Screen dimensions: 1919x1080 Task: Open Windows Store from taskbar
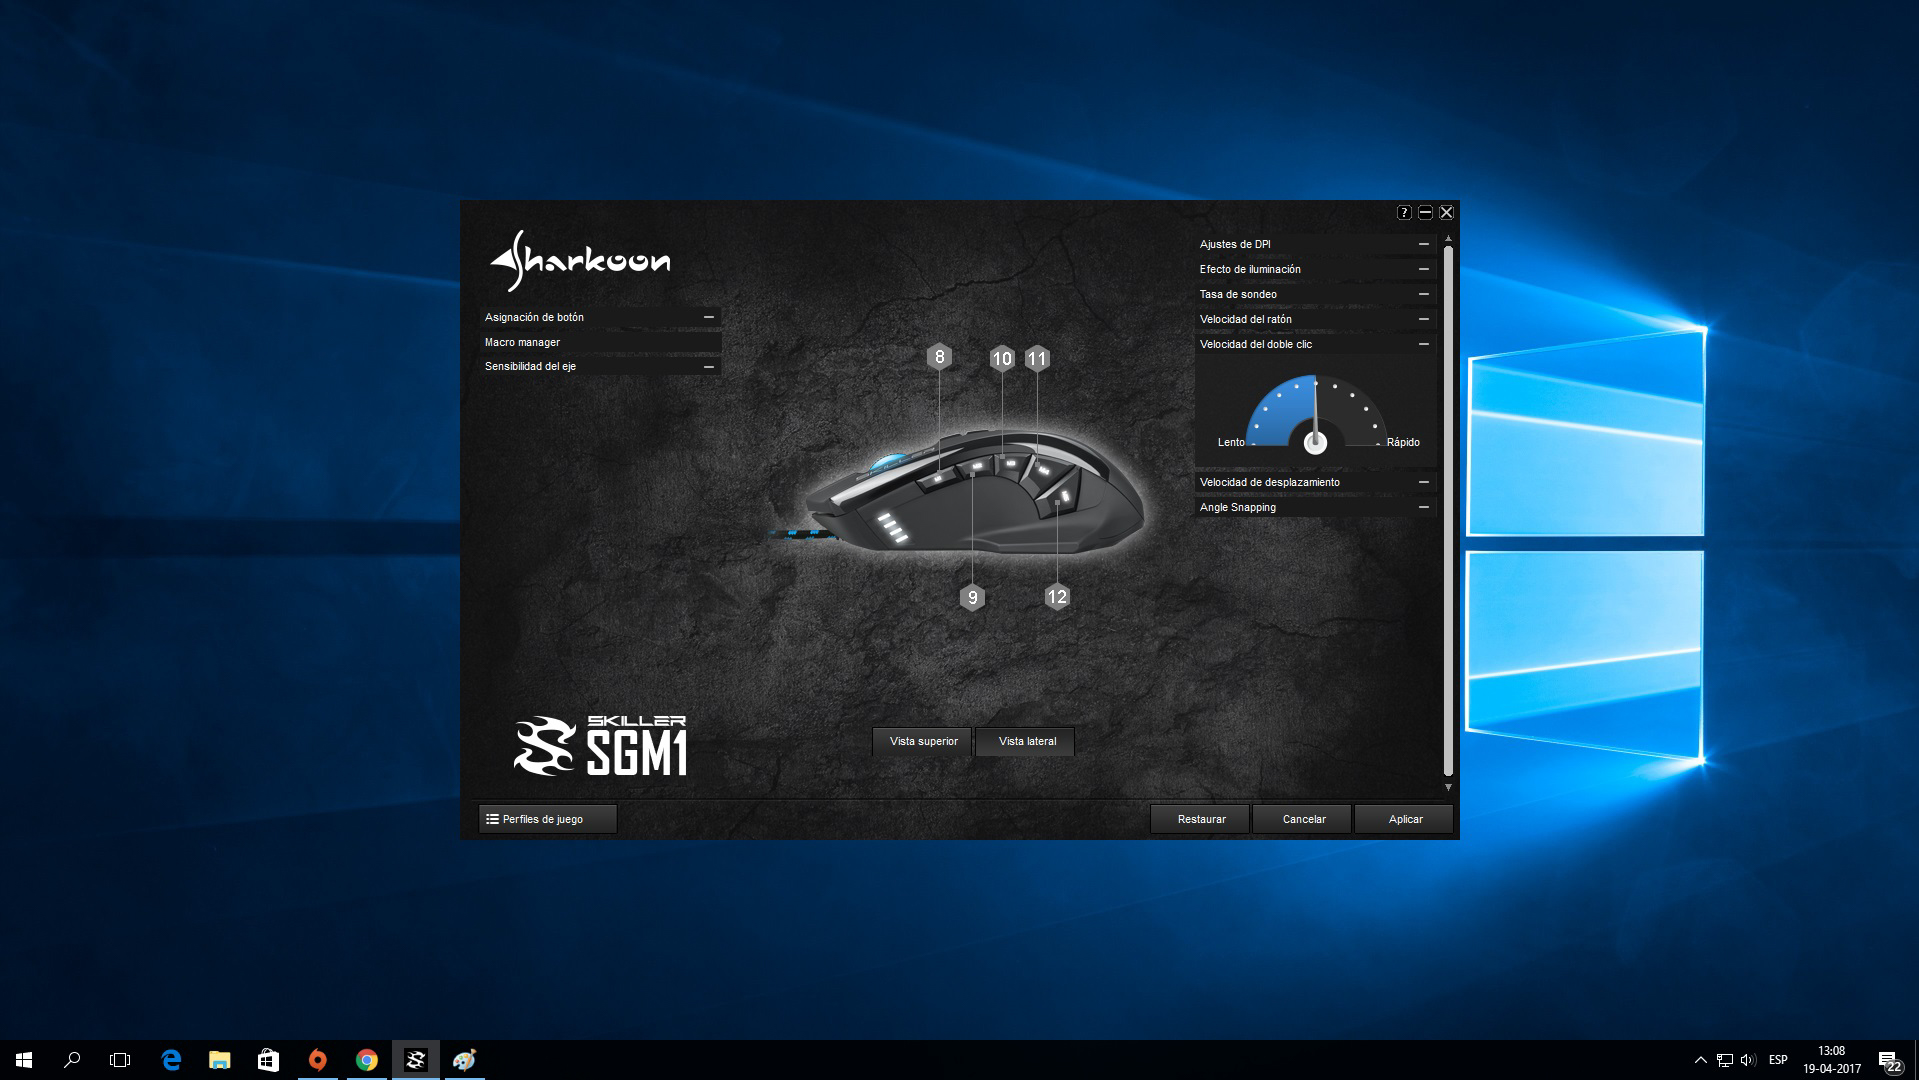[x=268, y=1060]
